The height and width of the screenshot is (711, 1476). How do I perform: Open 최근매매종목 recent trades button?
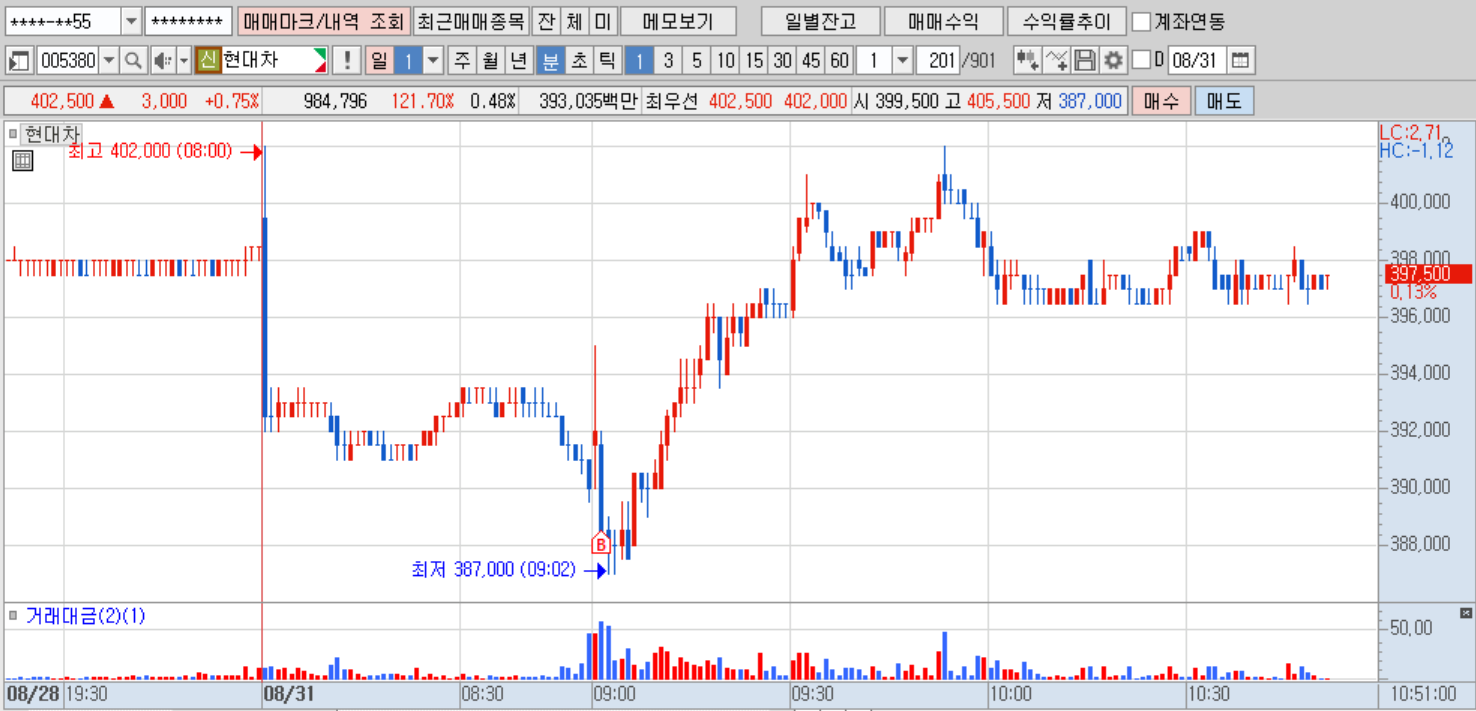470,21
